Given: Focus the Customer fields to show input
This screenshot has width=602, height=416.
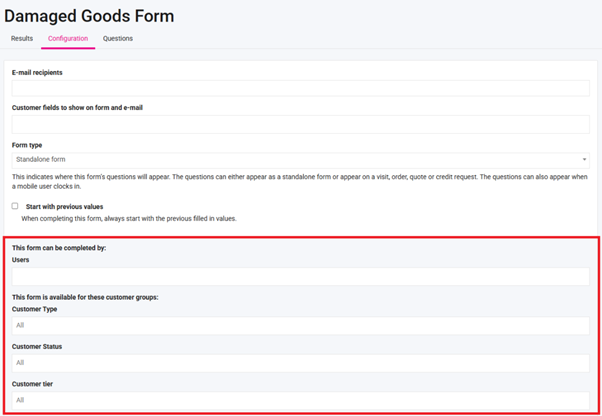Looking at the screenshot, I should (300, 124).
